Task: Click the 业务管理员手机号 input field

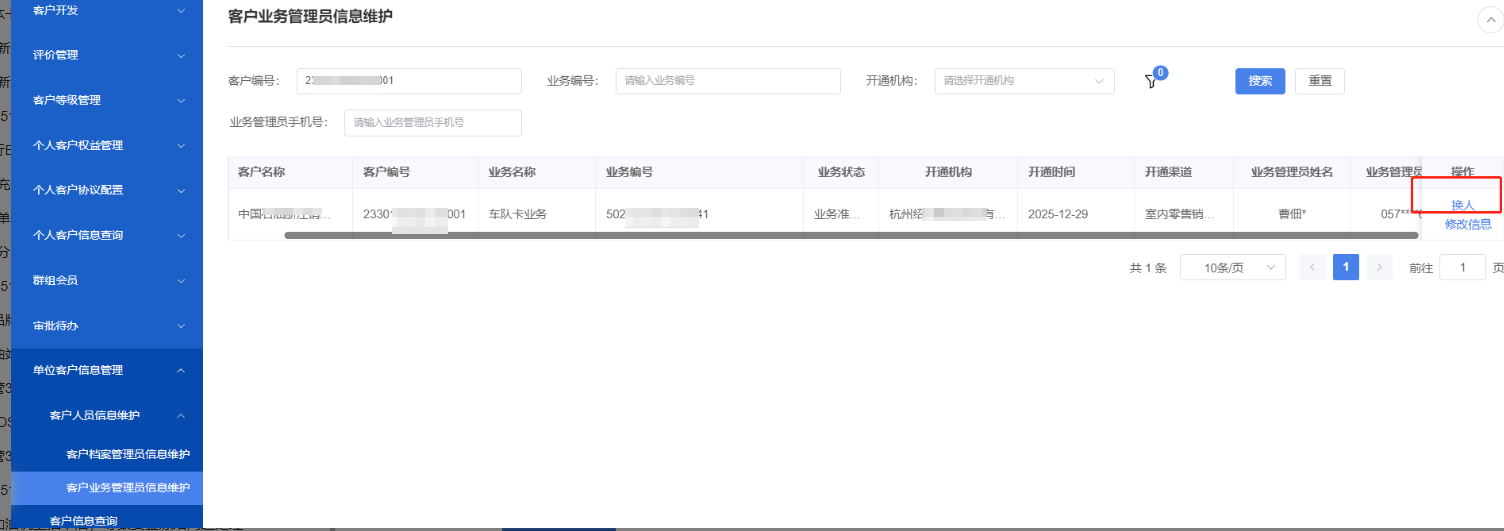Action: pos(432,123)
